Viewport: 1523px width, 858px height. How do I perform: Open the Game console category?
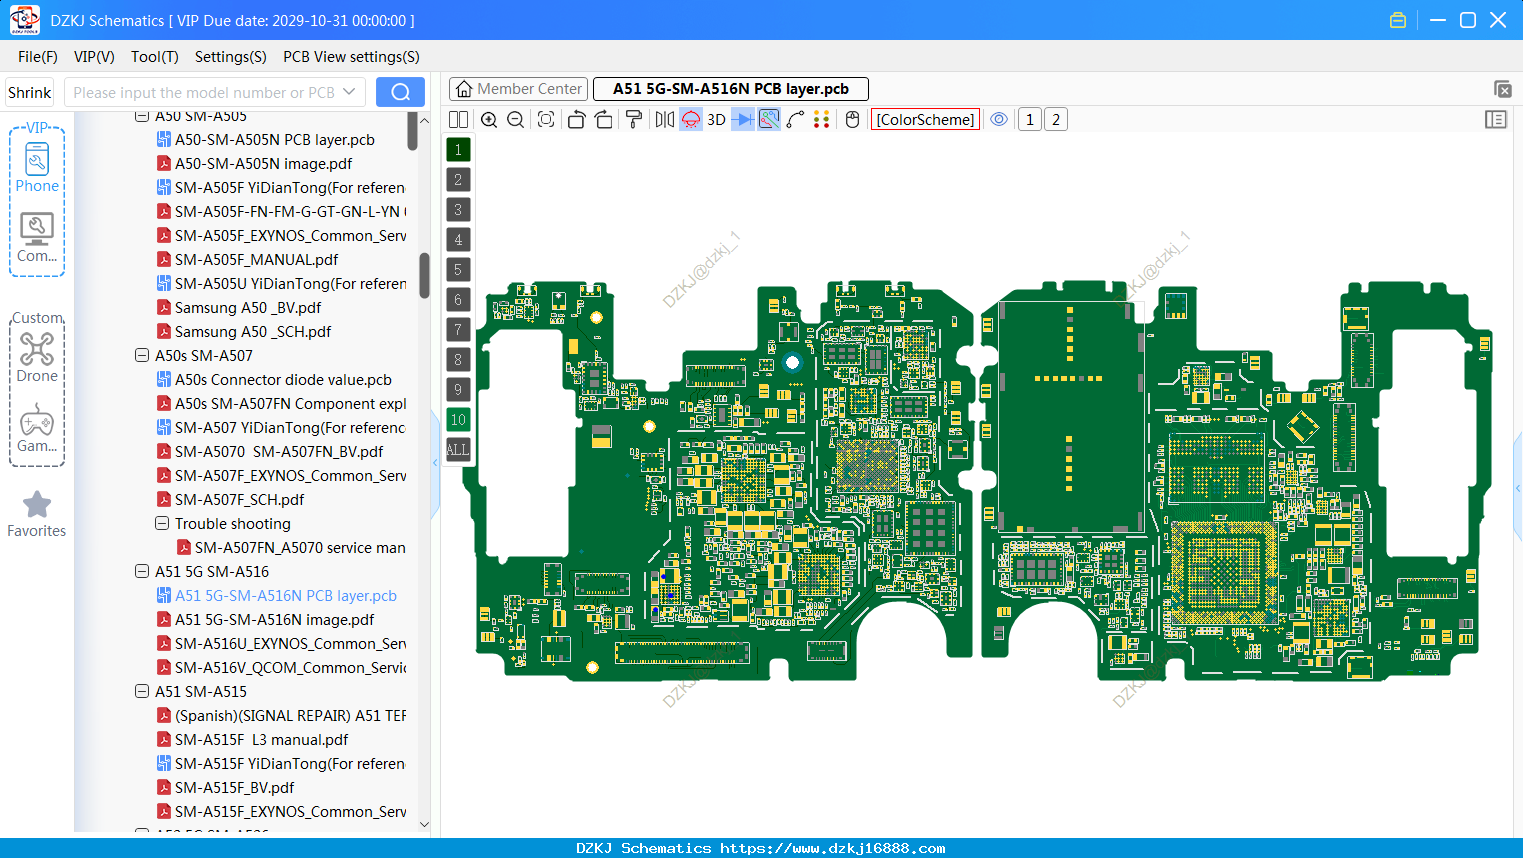pyautogui.click(x=37, y=428)
